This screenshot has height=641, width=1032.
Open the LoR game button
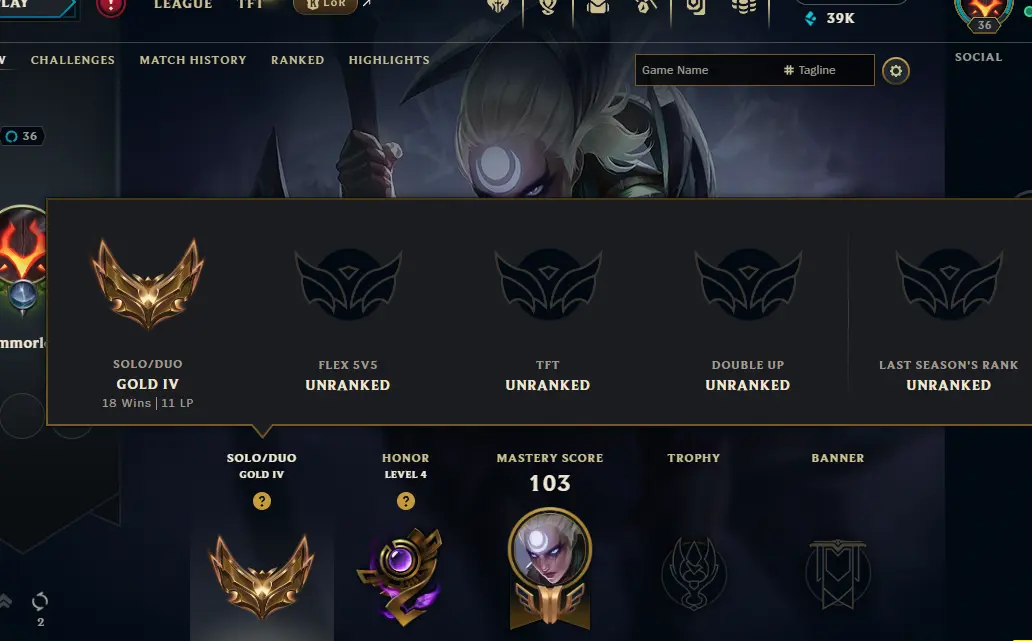pyautogui.click(x=325, y=5)
